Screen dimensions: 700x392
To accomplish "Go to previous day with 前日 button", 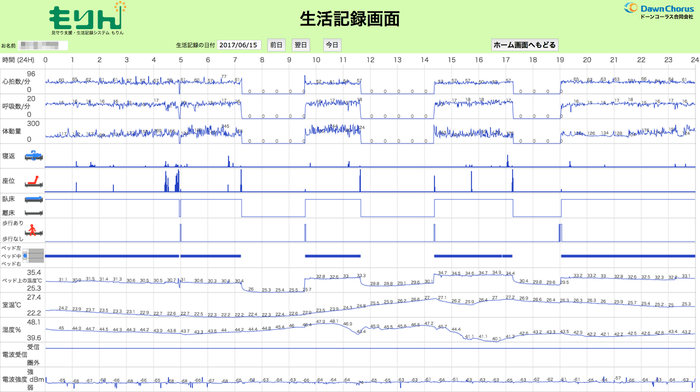I will pyautogui.click(x=276, y=45).
